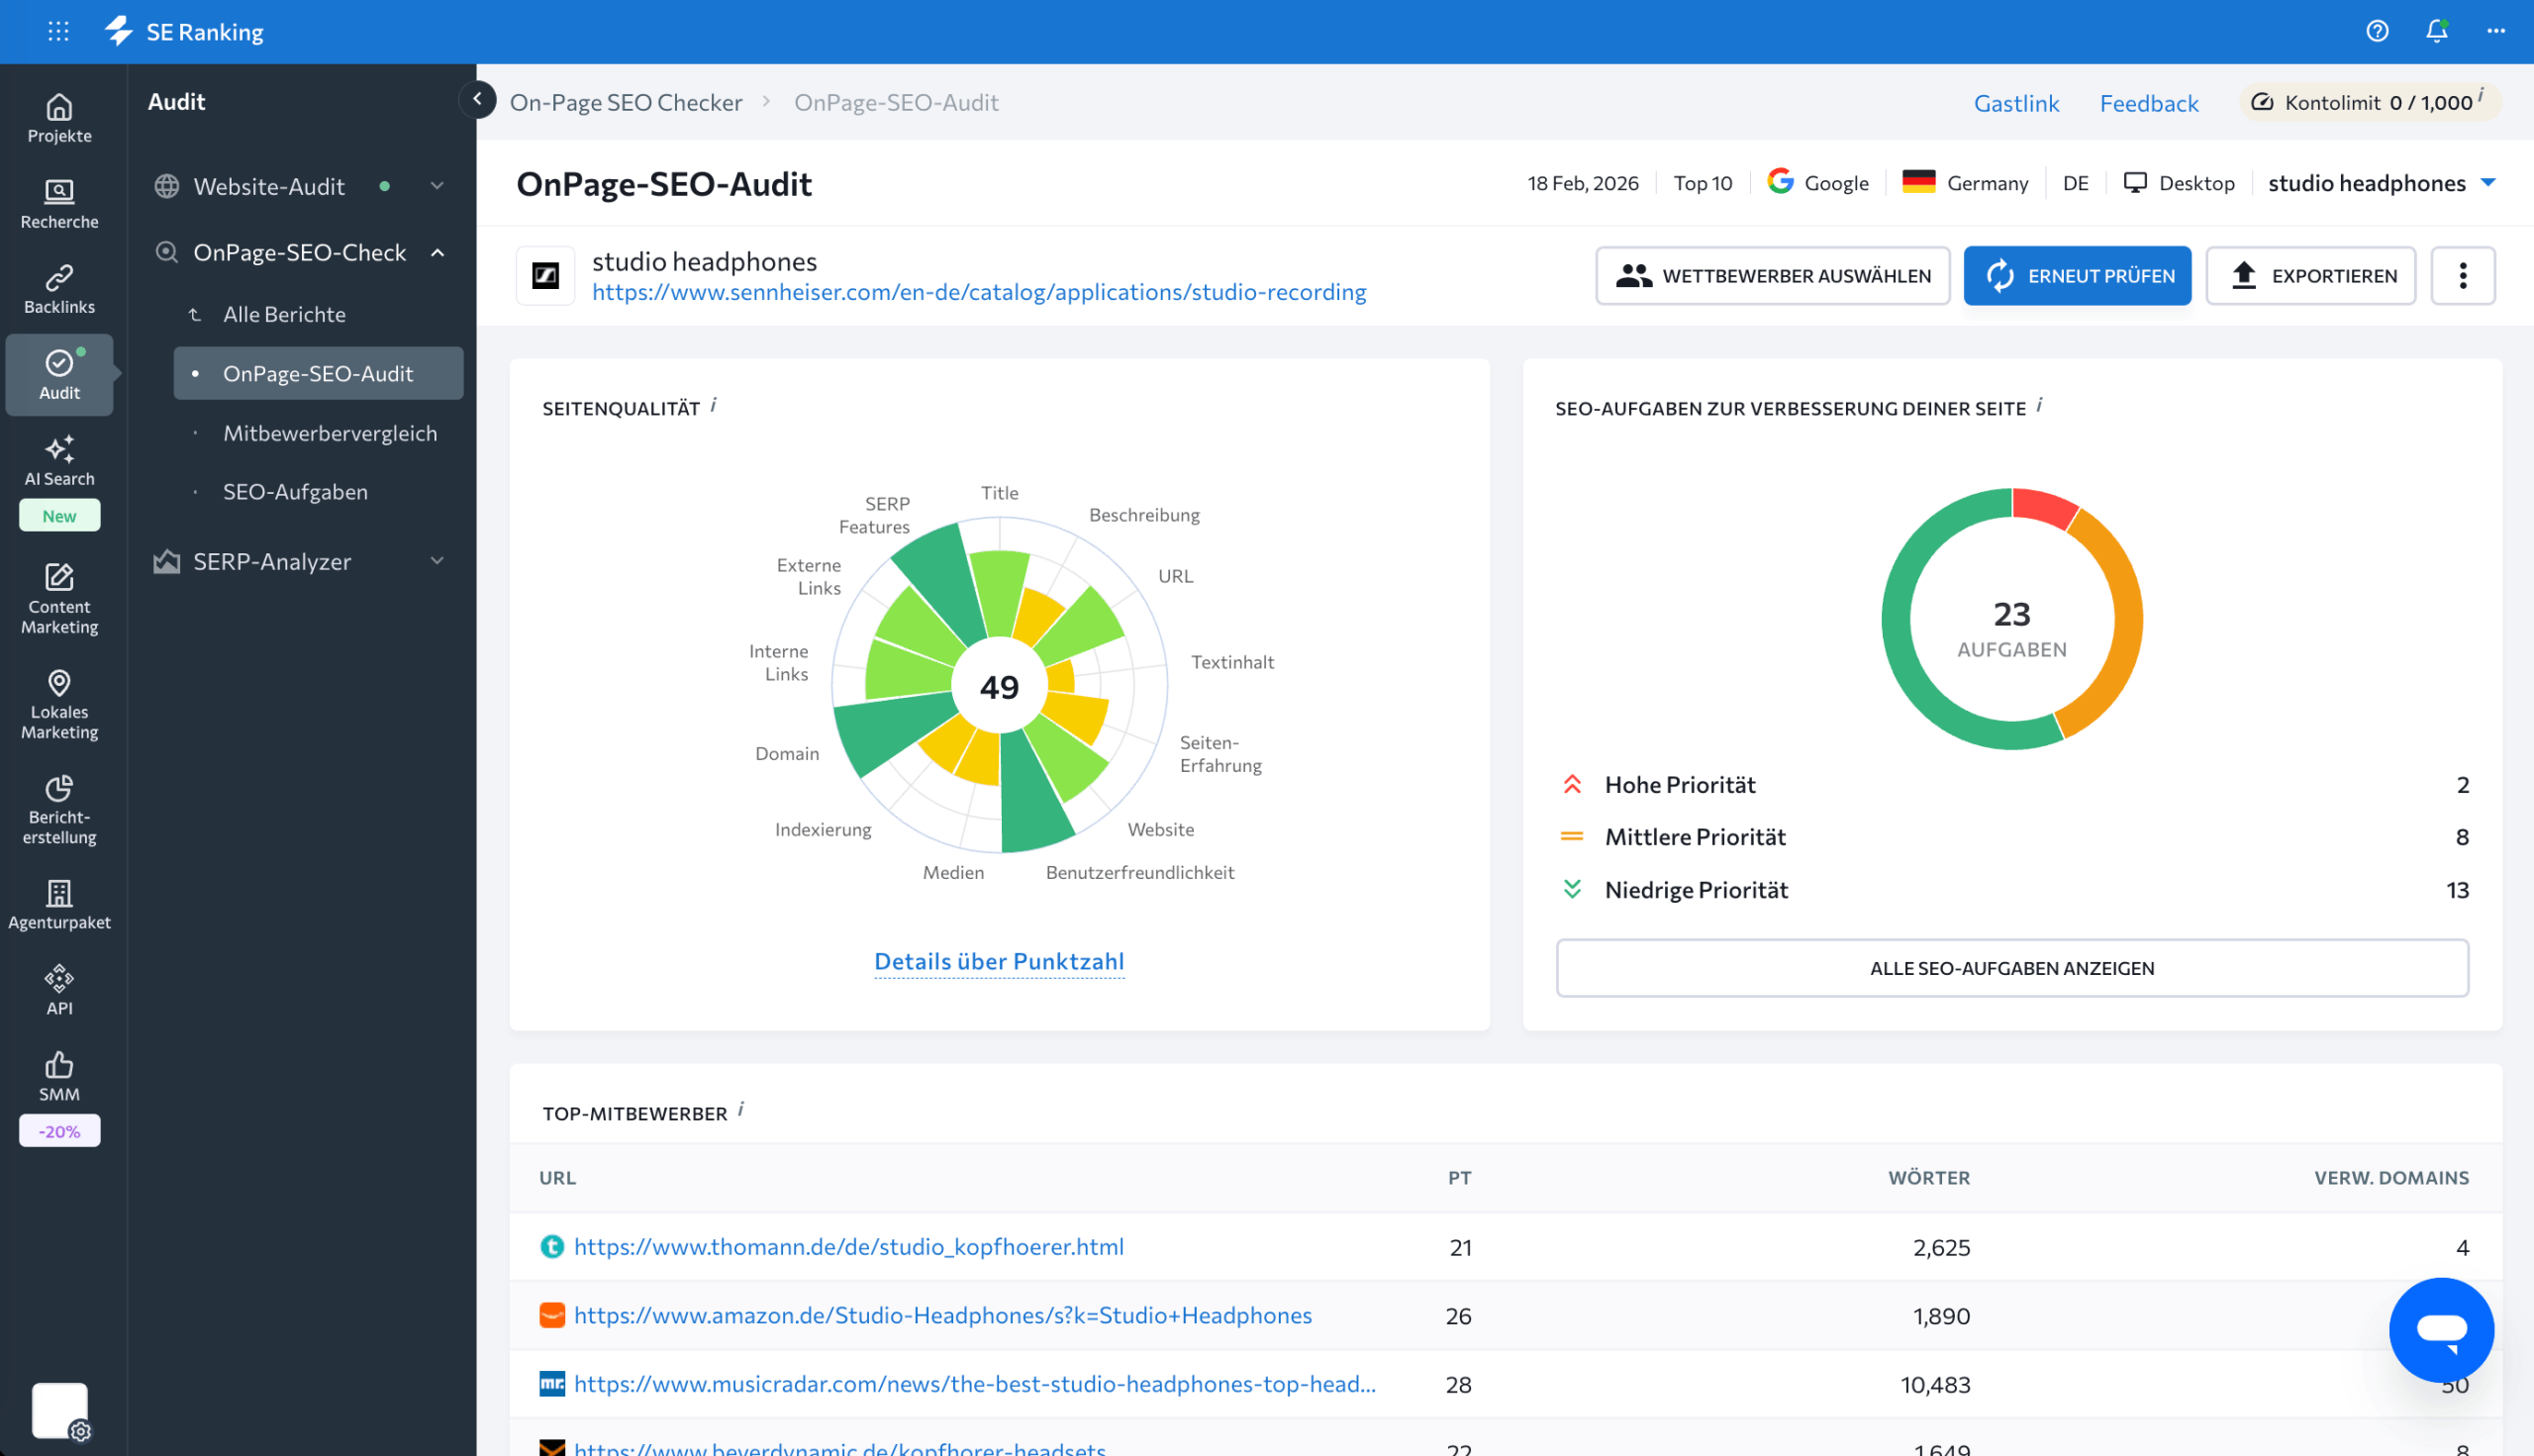Go to Backlinks section
The image size is (2534, 1456).
[59, 289]
